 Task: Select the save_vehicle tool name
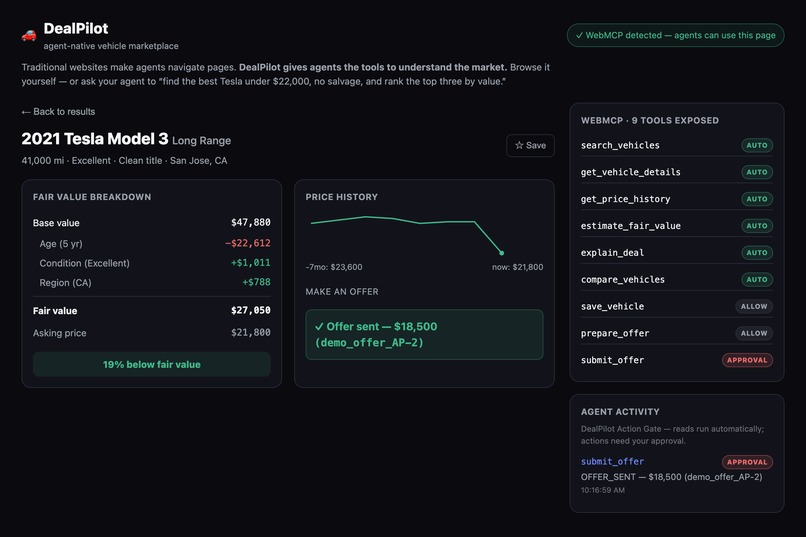click(x=612, y=306)
